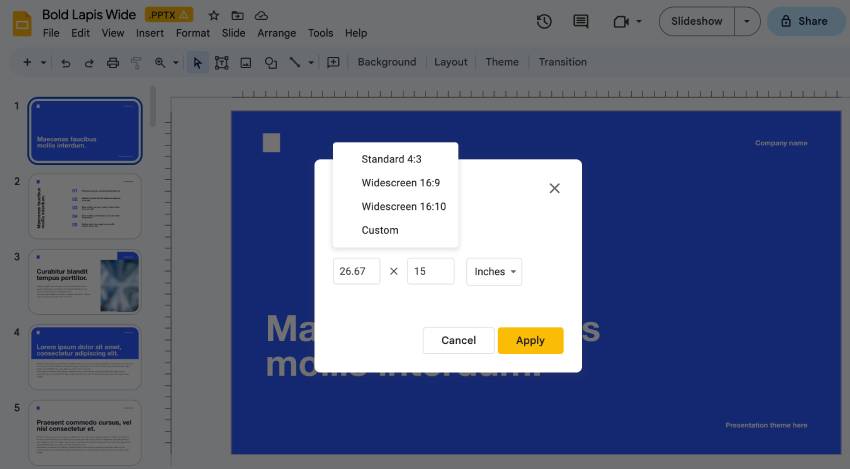Choose Widescreen 16:9 page size
The width and height of the screenshot is (850, 469).
pos(395,183)
